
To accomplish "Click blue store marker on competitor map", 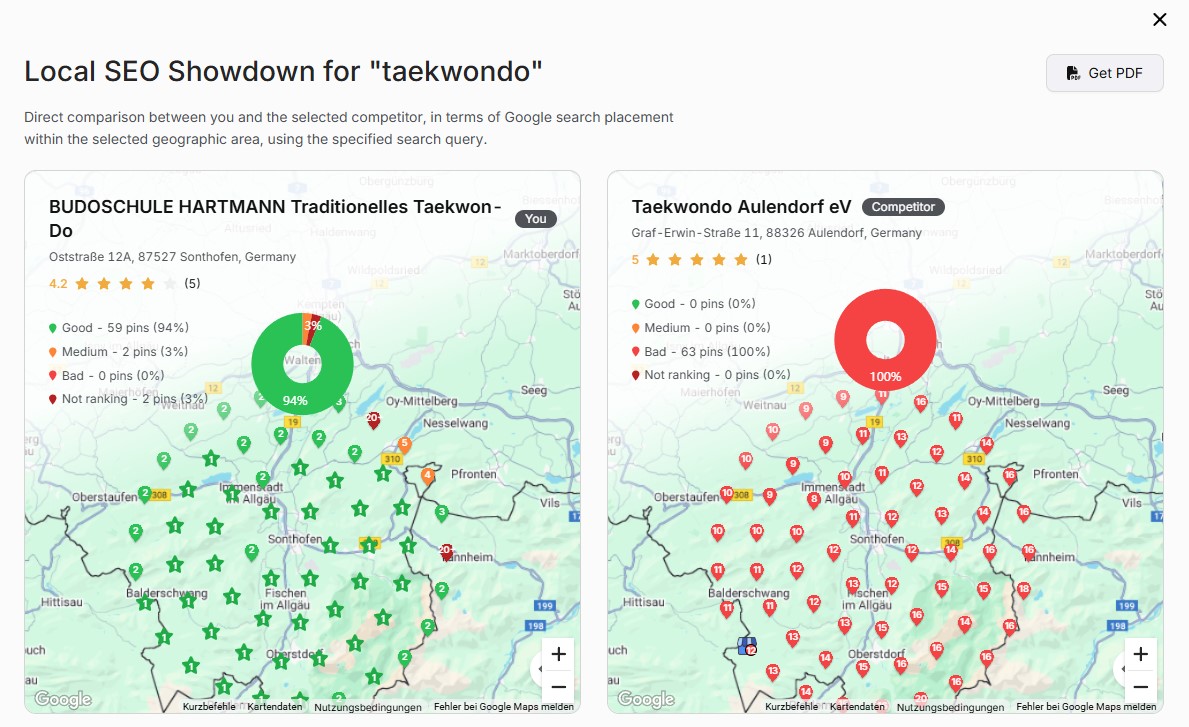I will coord(747,646).
